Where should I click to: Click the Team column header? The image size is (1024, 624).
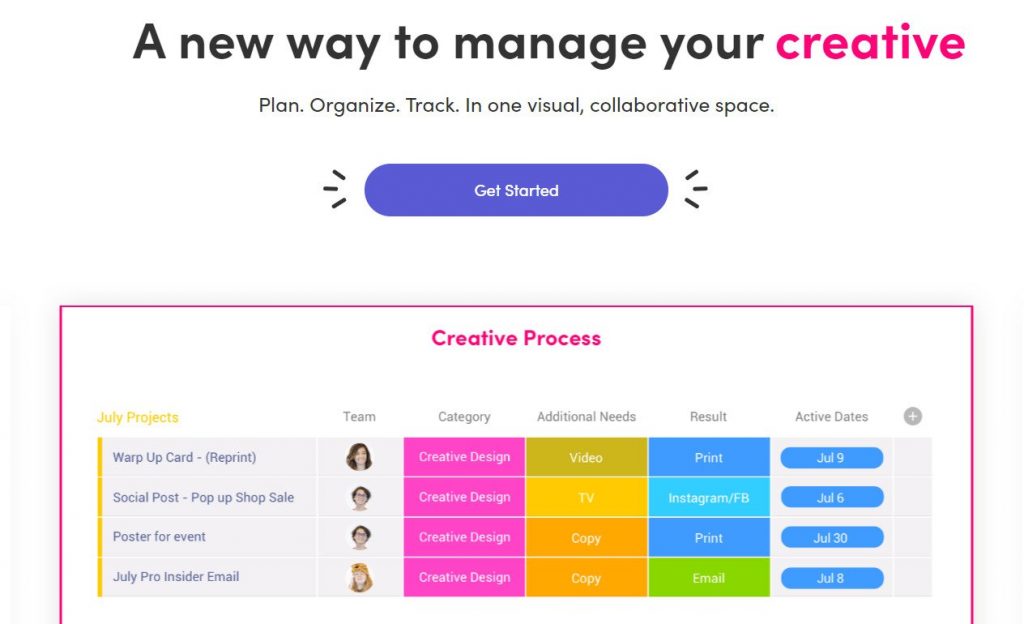click(x=359, y=416)
